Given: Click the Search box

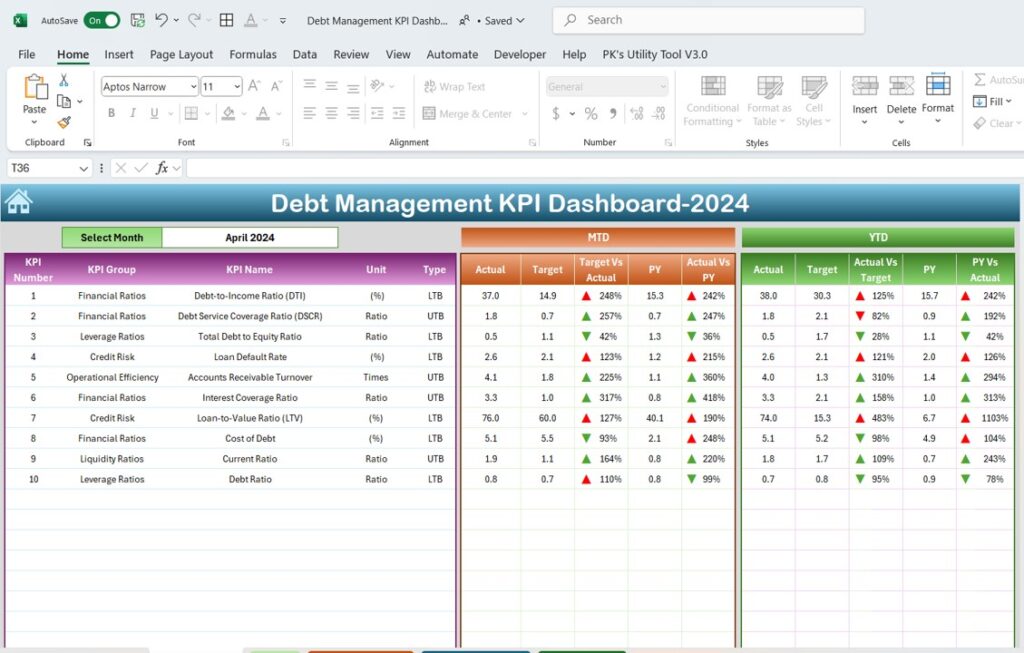Looking at the screenshot, I should [709, 20].
